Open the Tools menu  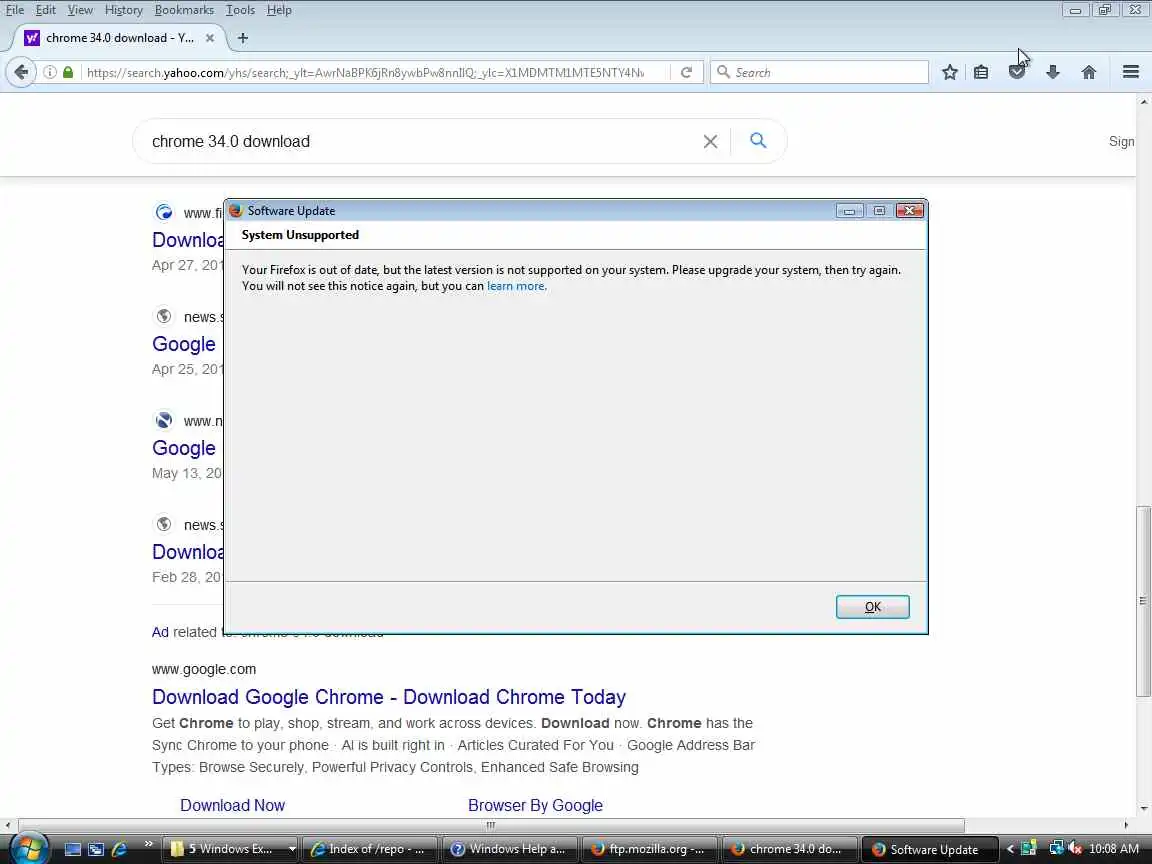(240, 10)
